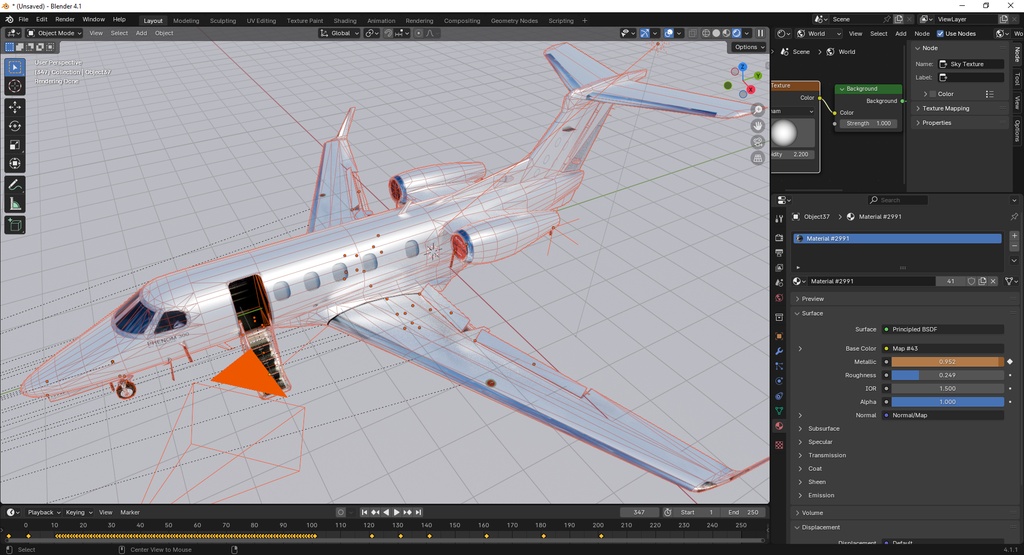
Task: Switch to the Shading workspace tab
Action: click(x=344, y=20)
